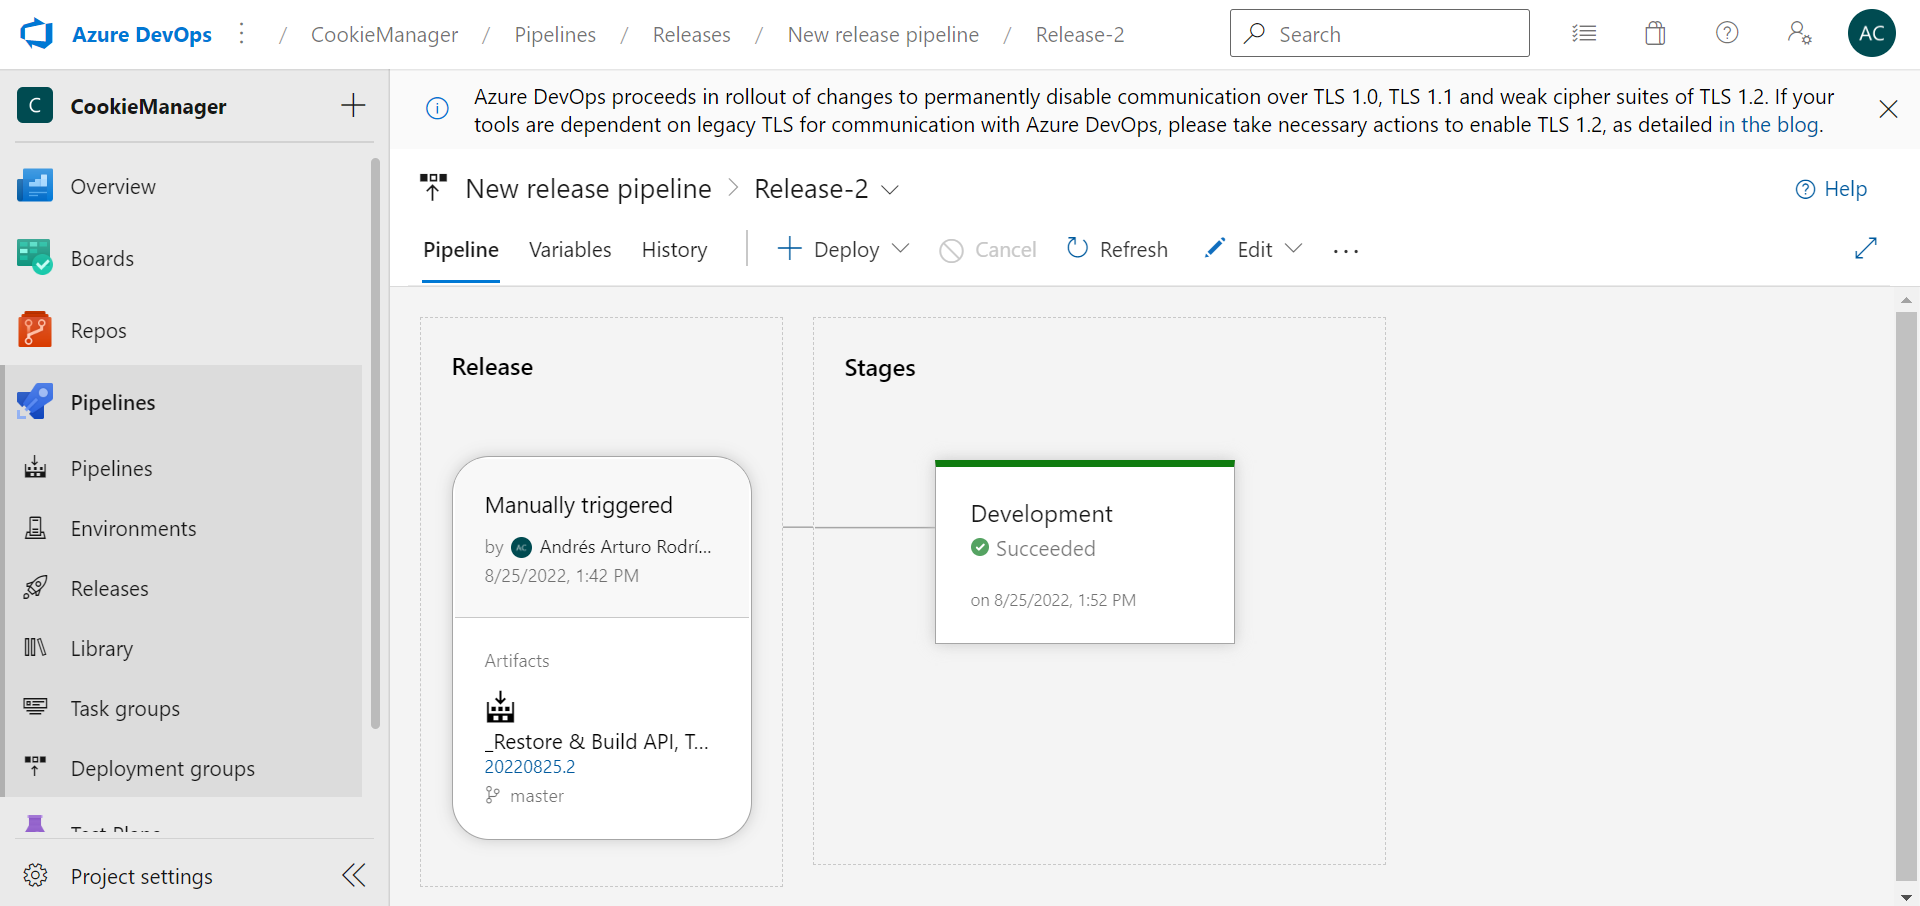Open the Release-2 breadcrumb
Screen dimensions: 1920x906
(x=1080, y=34)
